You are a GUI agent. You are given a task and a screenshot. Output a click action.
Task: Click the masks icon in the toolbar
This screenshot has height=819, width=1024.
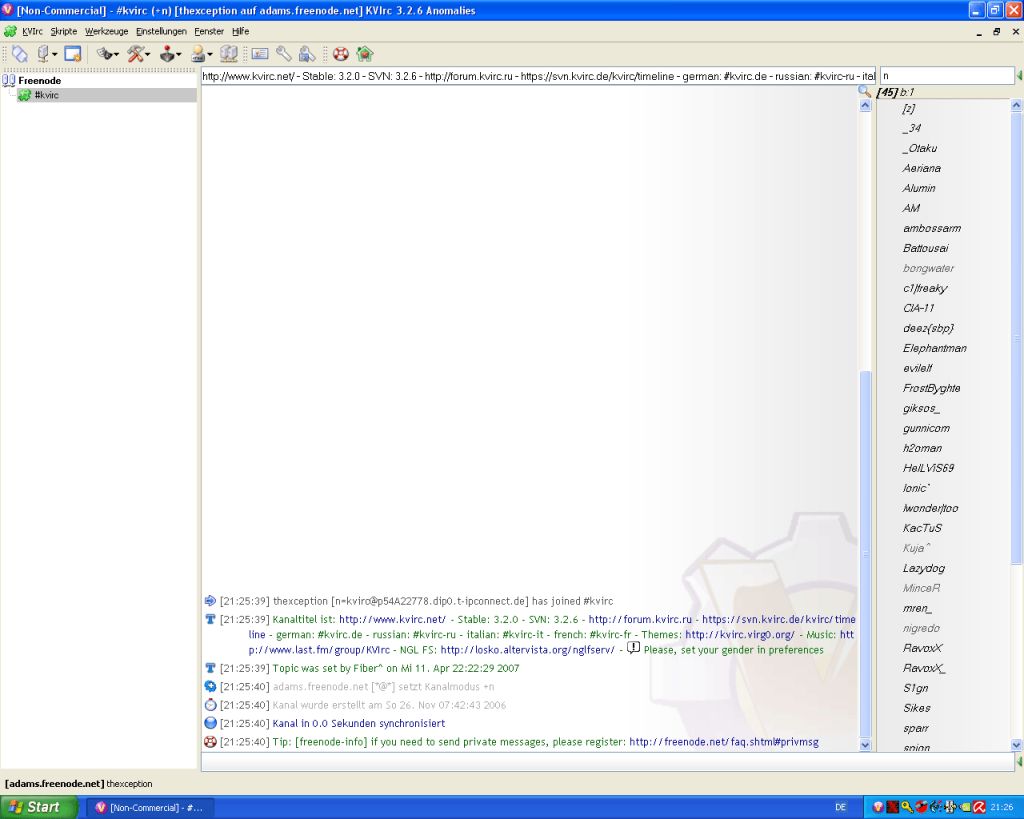[x=105, y=54]
